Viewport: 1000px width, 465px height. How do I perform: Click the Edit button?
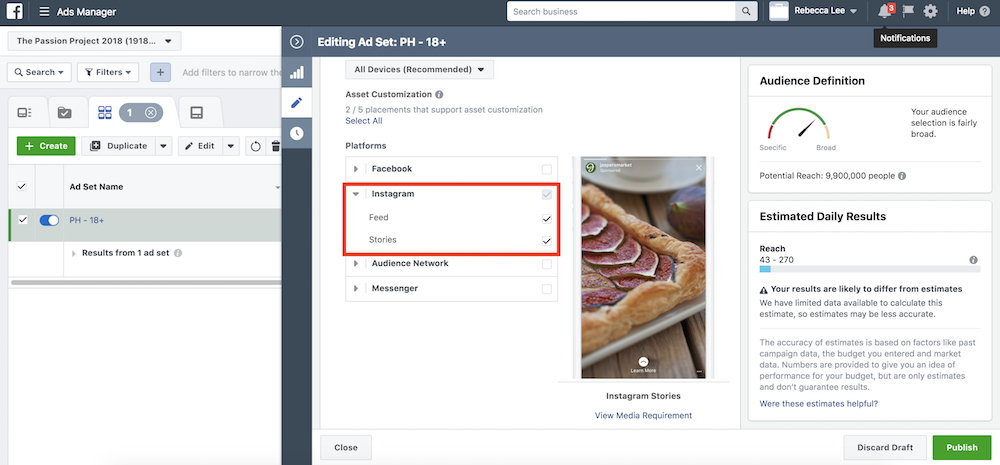pos(200,146)
